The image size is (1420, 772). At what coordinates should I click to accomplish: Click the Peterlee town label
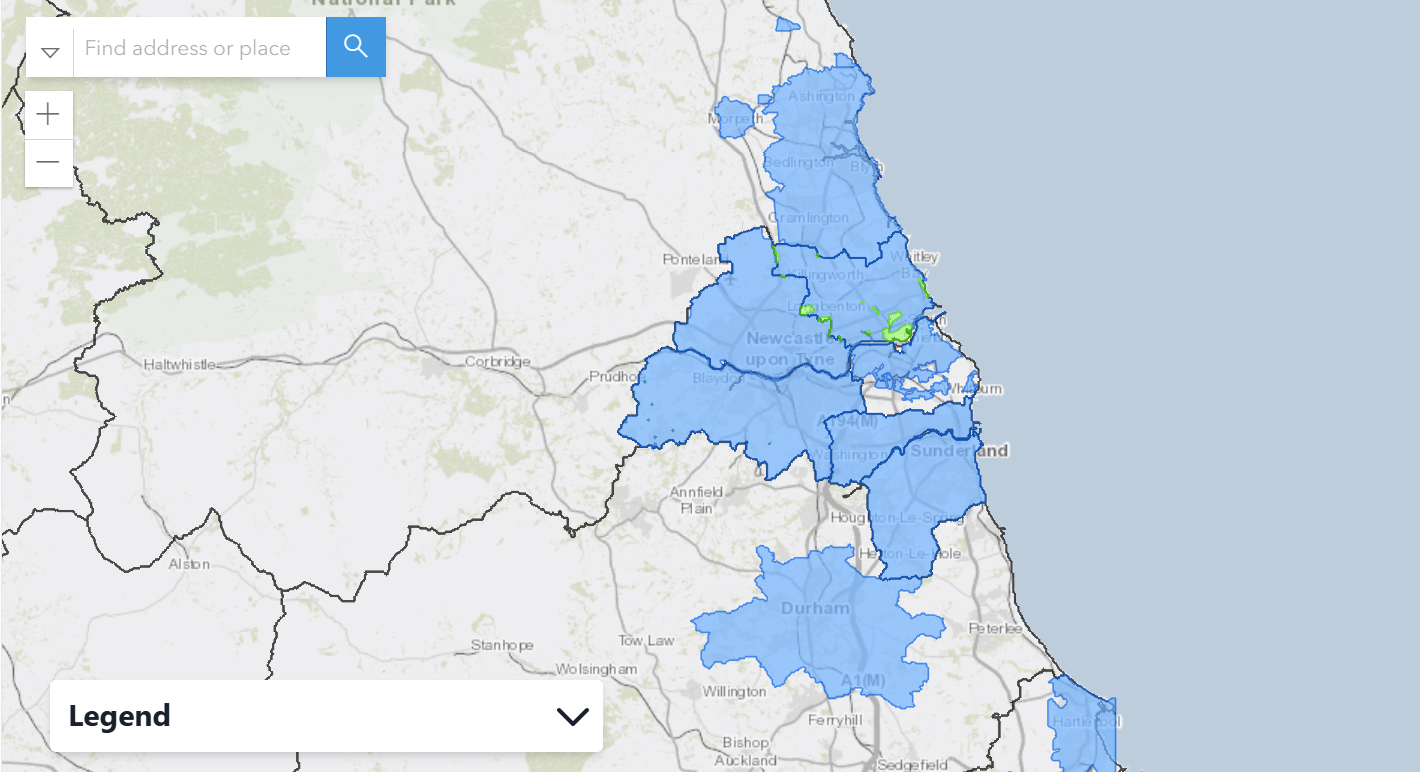995,628
